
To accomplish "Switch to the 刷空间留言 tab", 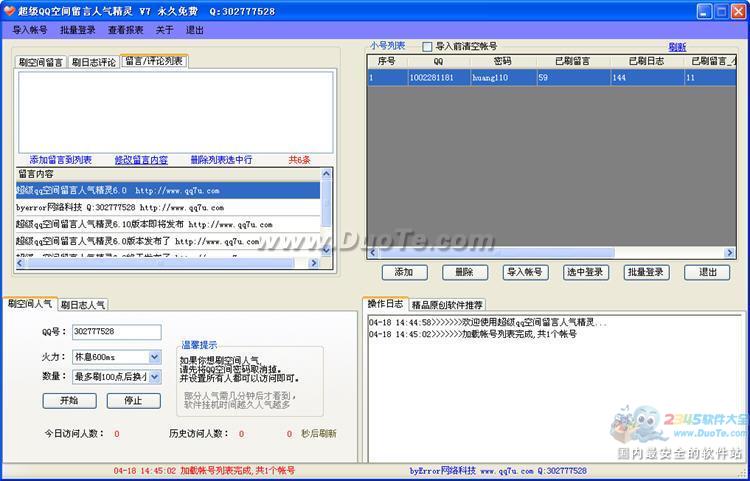I will point(41,62).
